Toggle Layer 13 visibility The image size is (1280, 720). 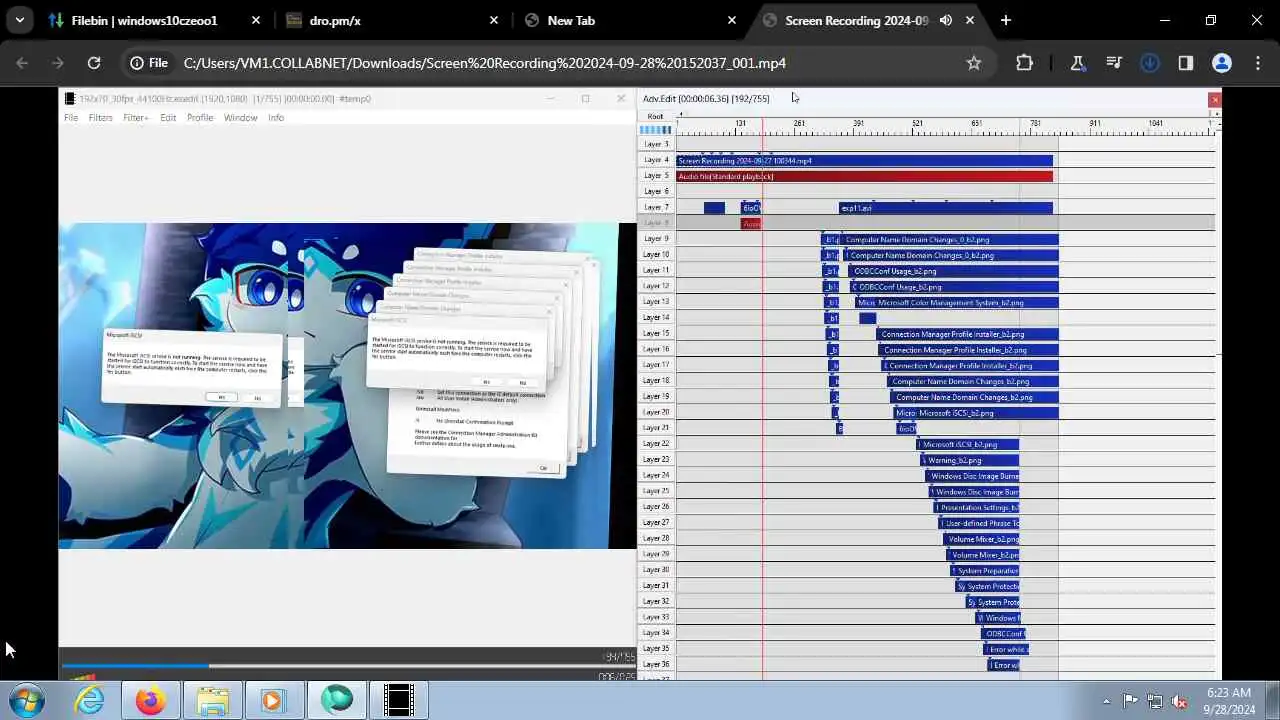[x=656, y=302]
